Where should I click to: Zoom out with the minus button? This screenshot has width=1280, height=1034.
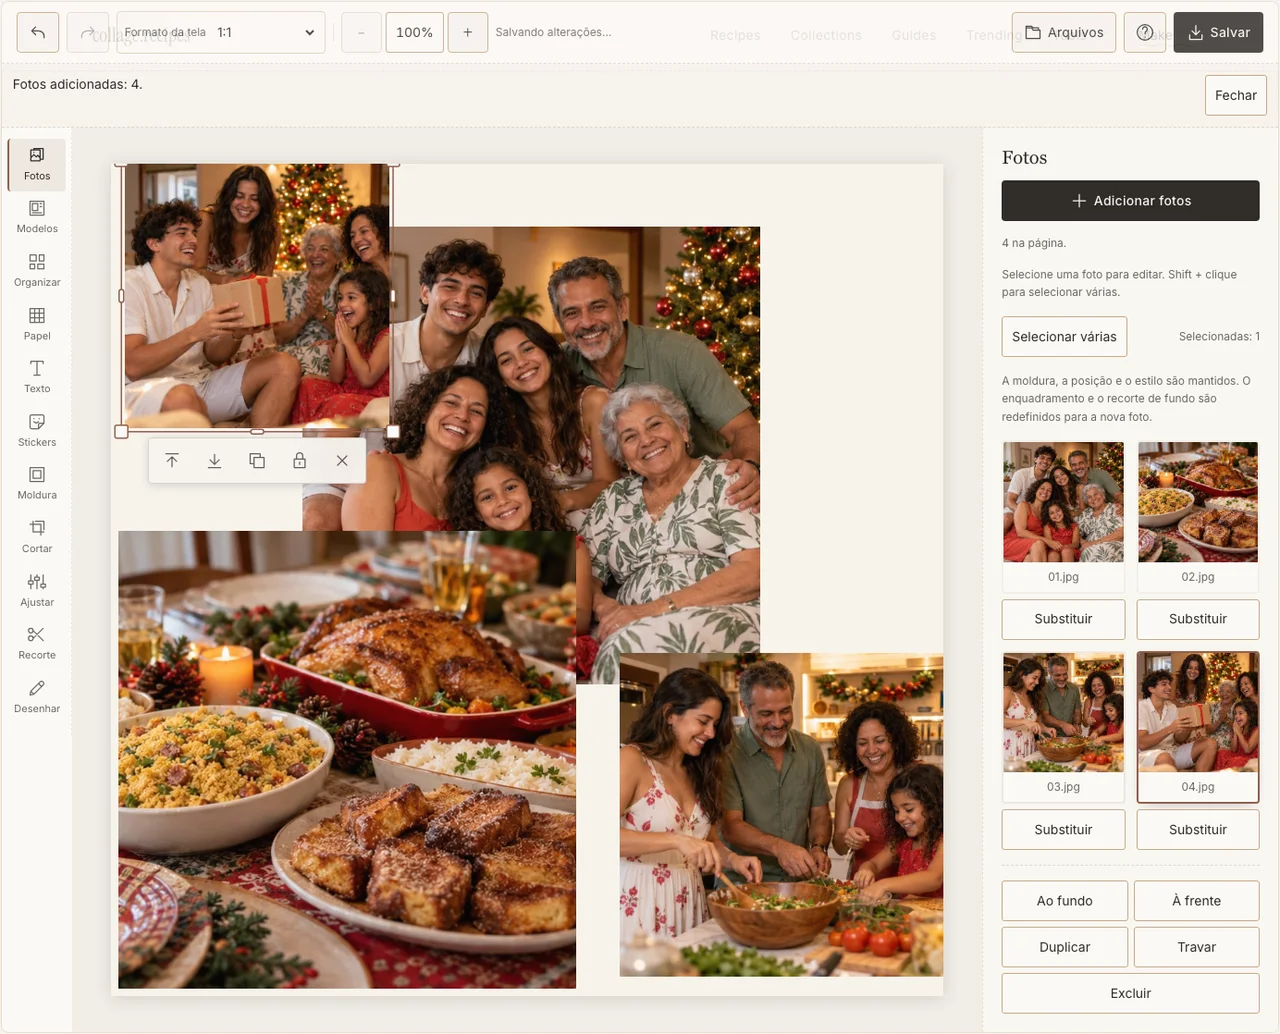pyautogui.click(x=361, y=32)
